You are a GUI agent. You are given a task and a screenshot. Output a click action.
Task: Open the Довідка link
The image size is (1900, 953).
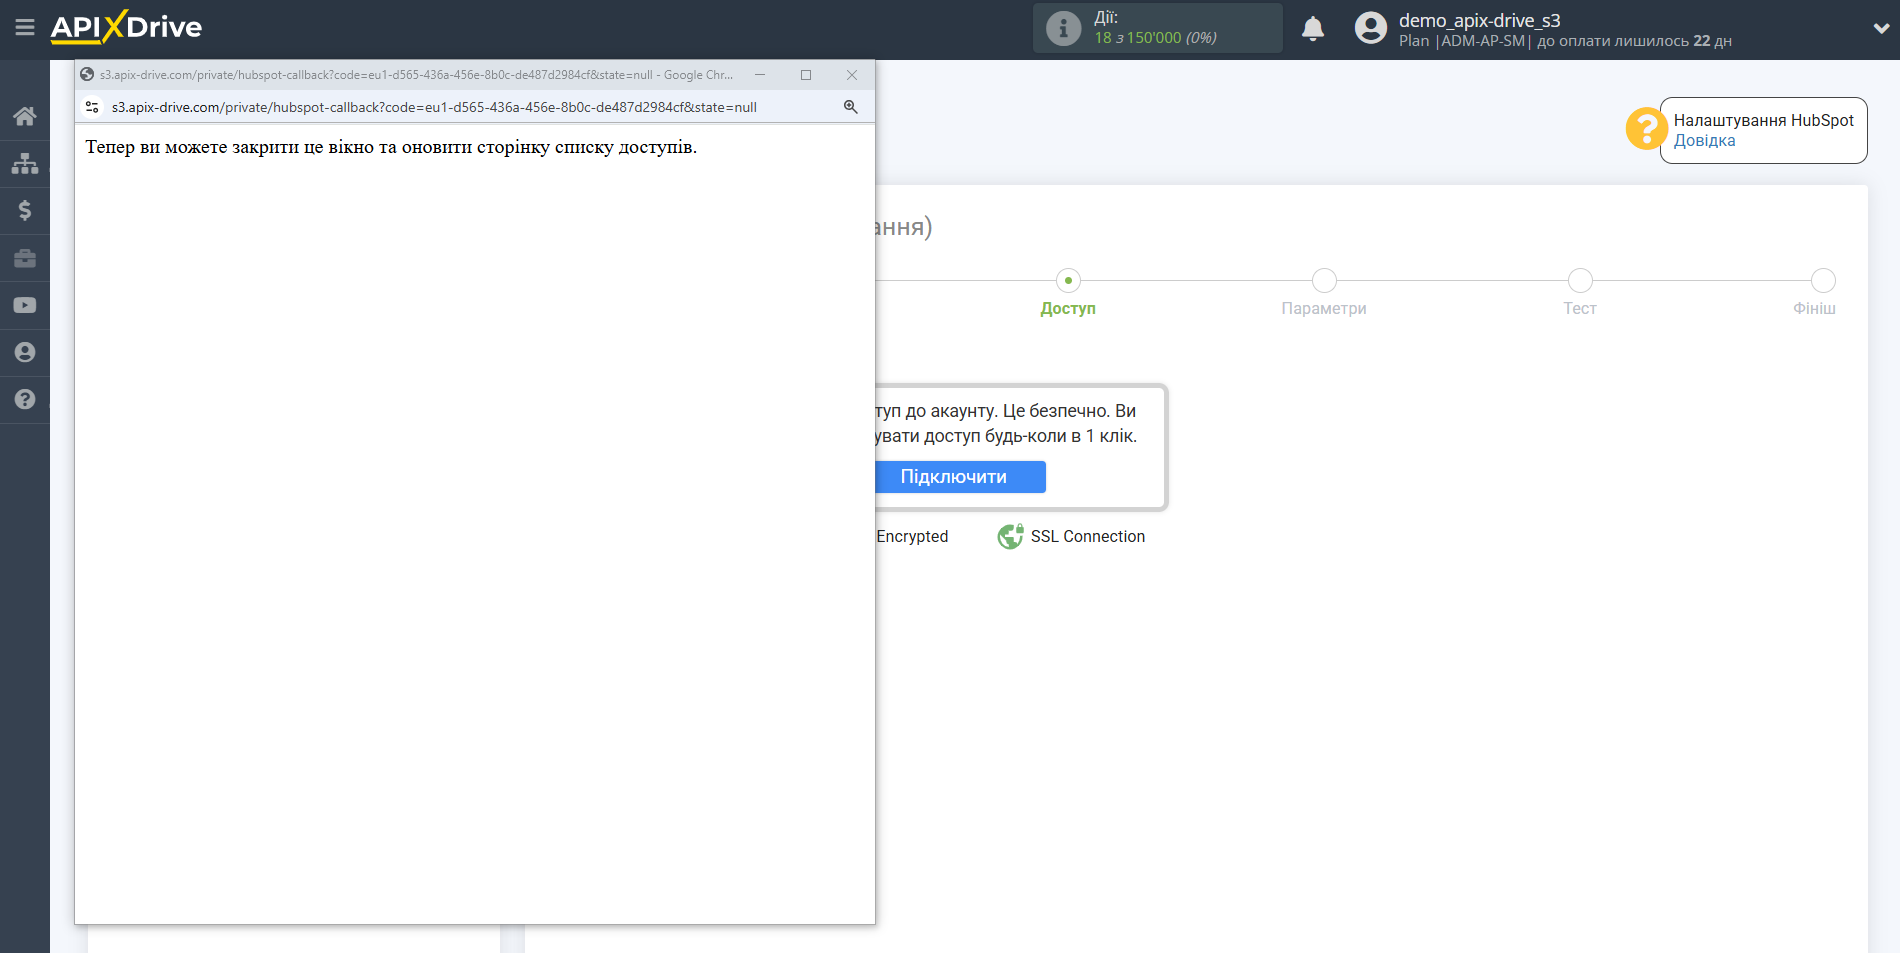(x=1704, y=141)
